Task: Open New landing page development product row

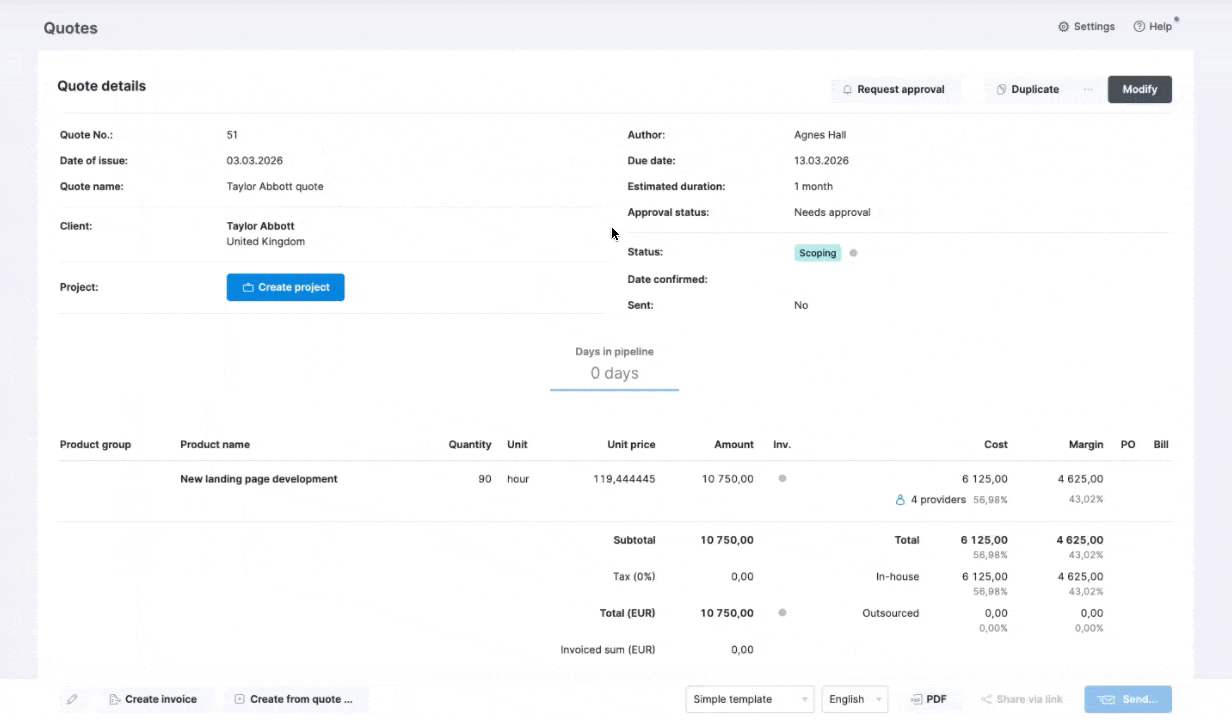Action: click(x=258, y=479)
